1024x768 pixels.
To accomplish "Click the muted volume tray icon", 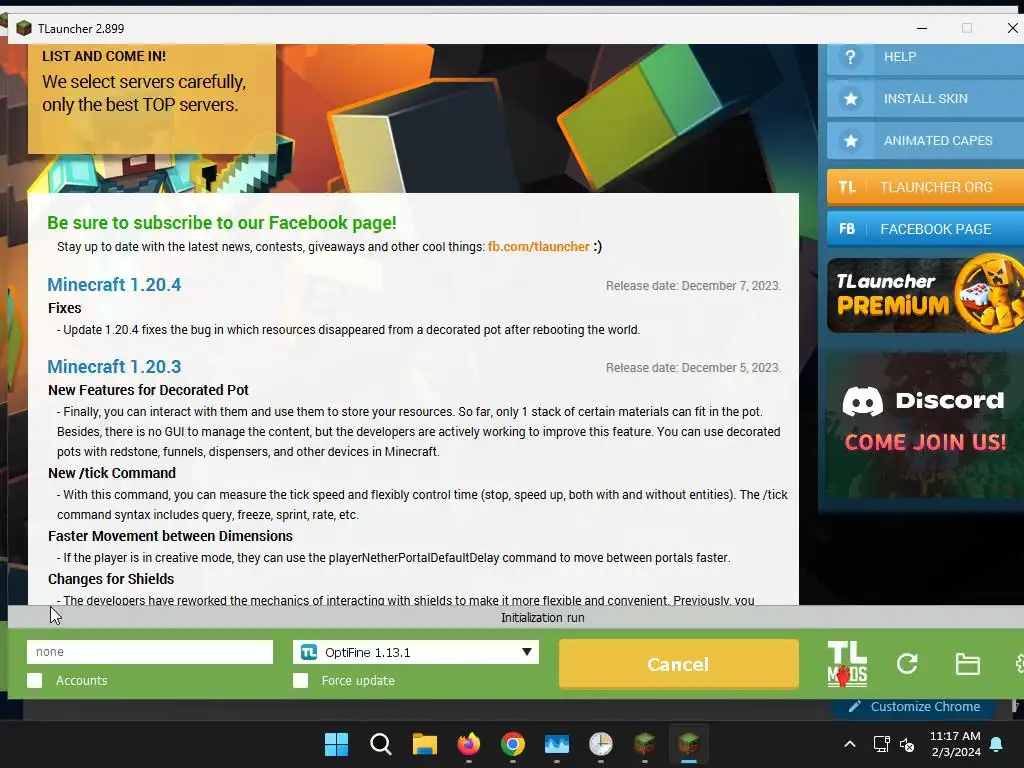I will pyautogui.click(x=907, y=744).
